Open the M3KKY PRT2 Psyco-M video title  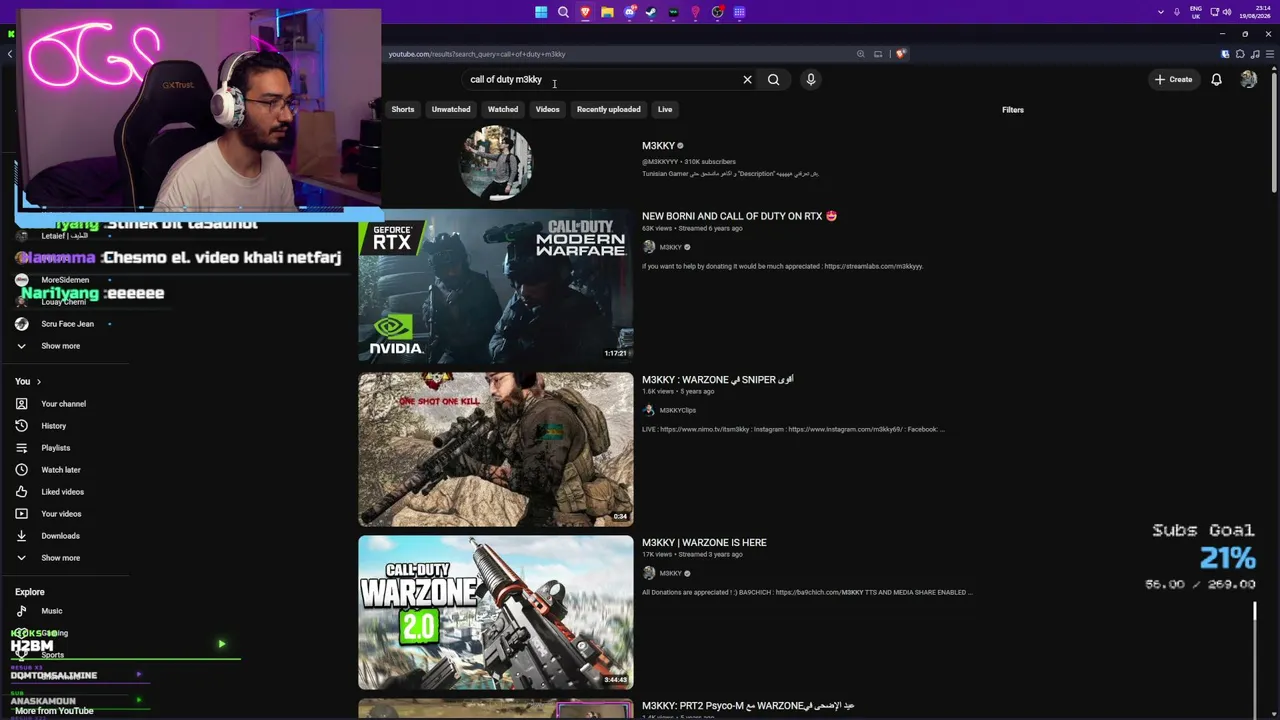748,706
